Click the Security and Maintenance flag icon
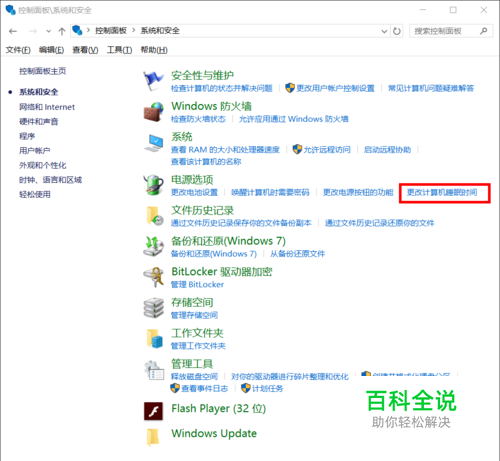The image size is (500, 461). tap(153, 81)
